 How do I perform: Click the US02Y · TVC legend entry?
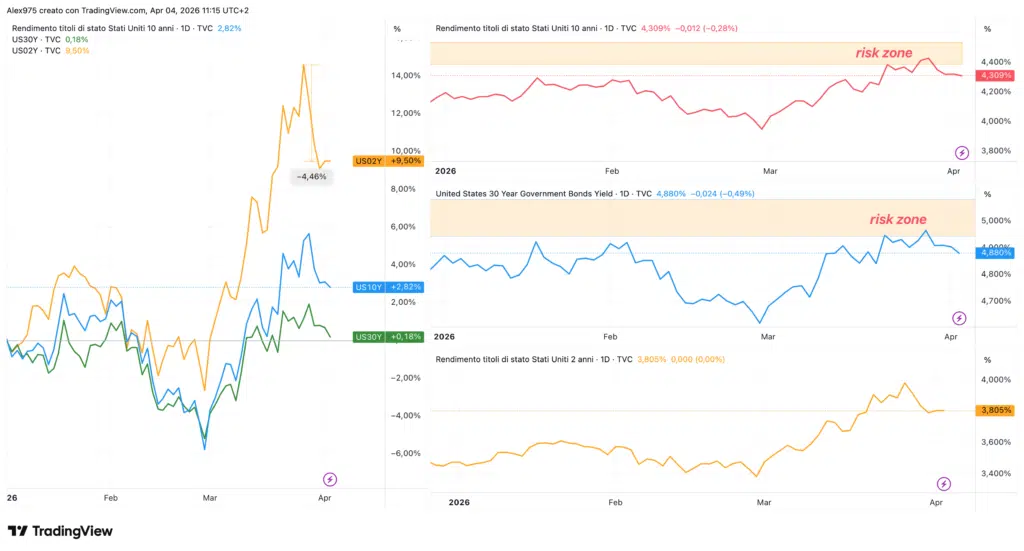36,50
